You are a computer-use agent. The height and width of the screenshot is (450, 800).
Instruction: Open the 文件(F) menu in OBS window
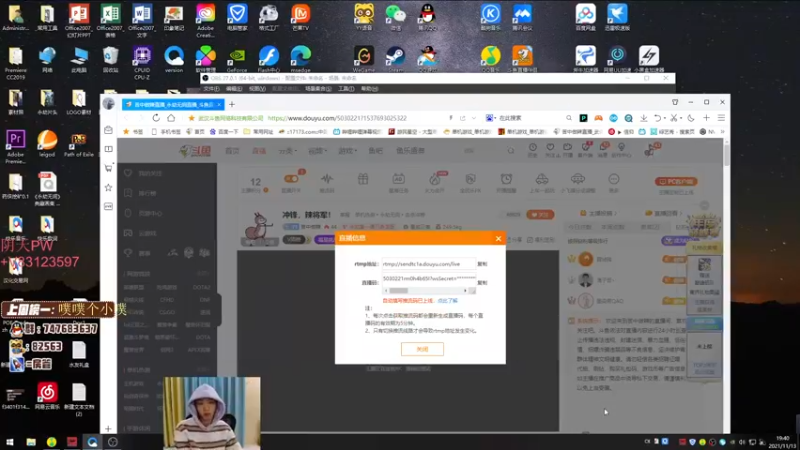211,89
